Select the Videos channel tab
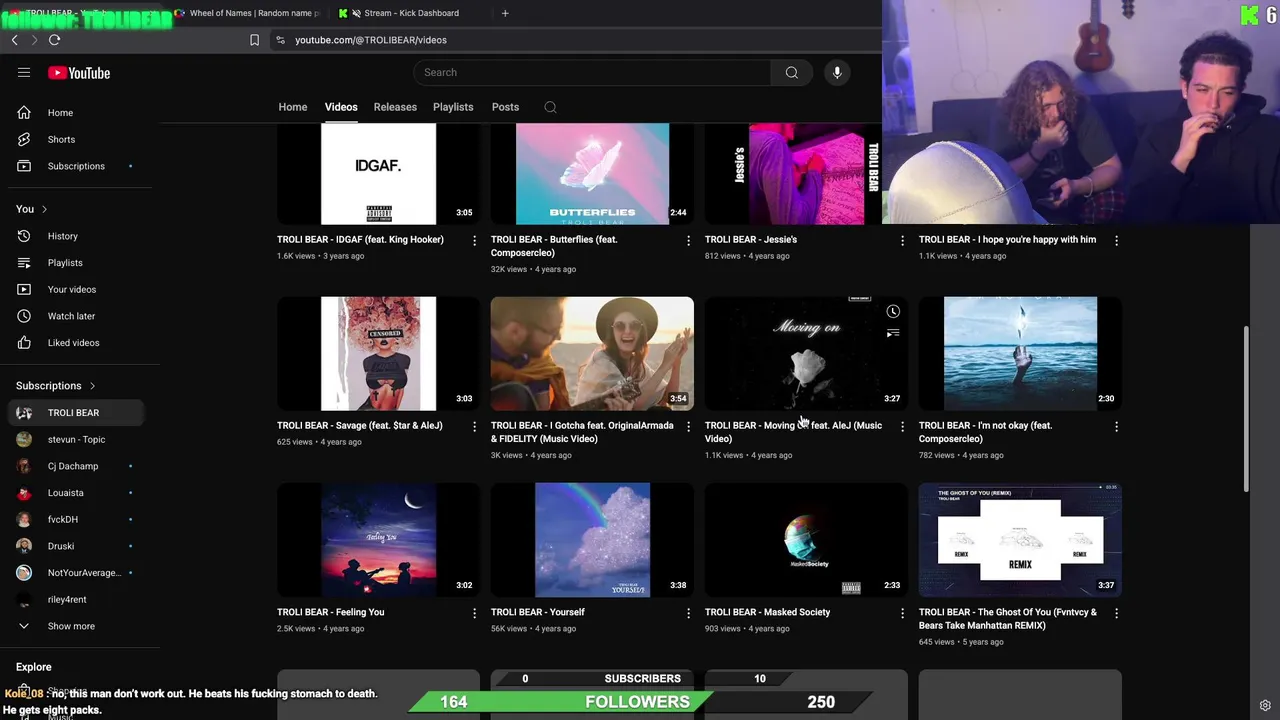 (341, 107)
